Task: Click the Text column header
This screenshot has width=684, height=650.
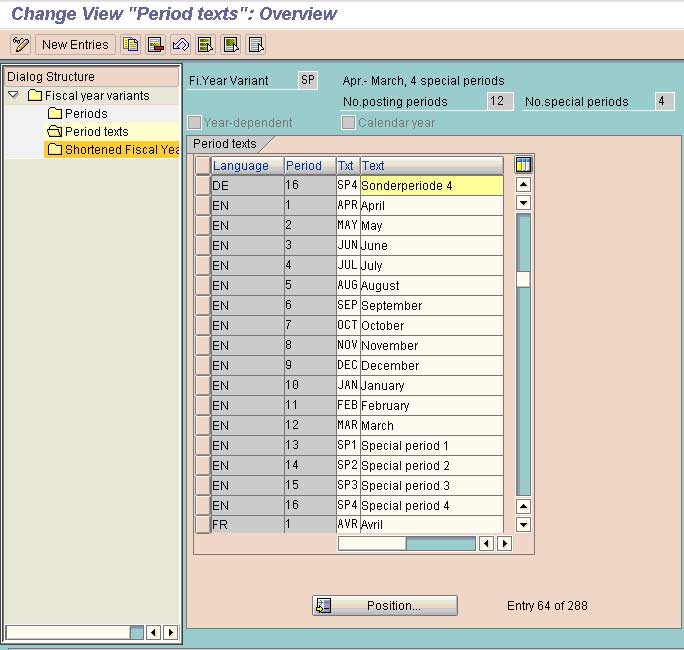Action: coord(431,166)
